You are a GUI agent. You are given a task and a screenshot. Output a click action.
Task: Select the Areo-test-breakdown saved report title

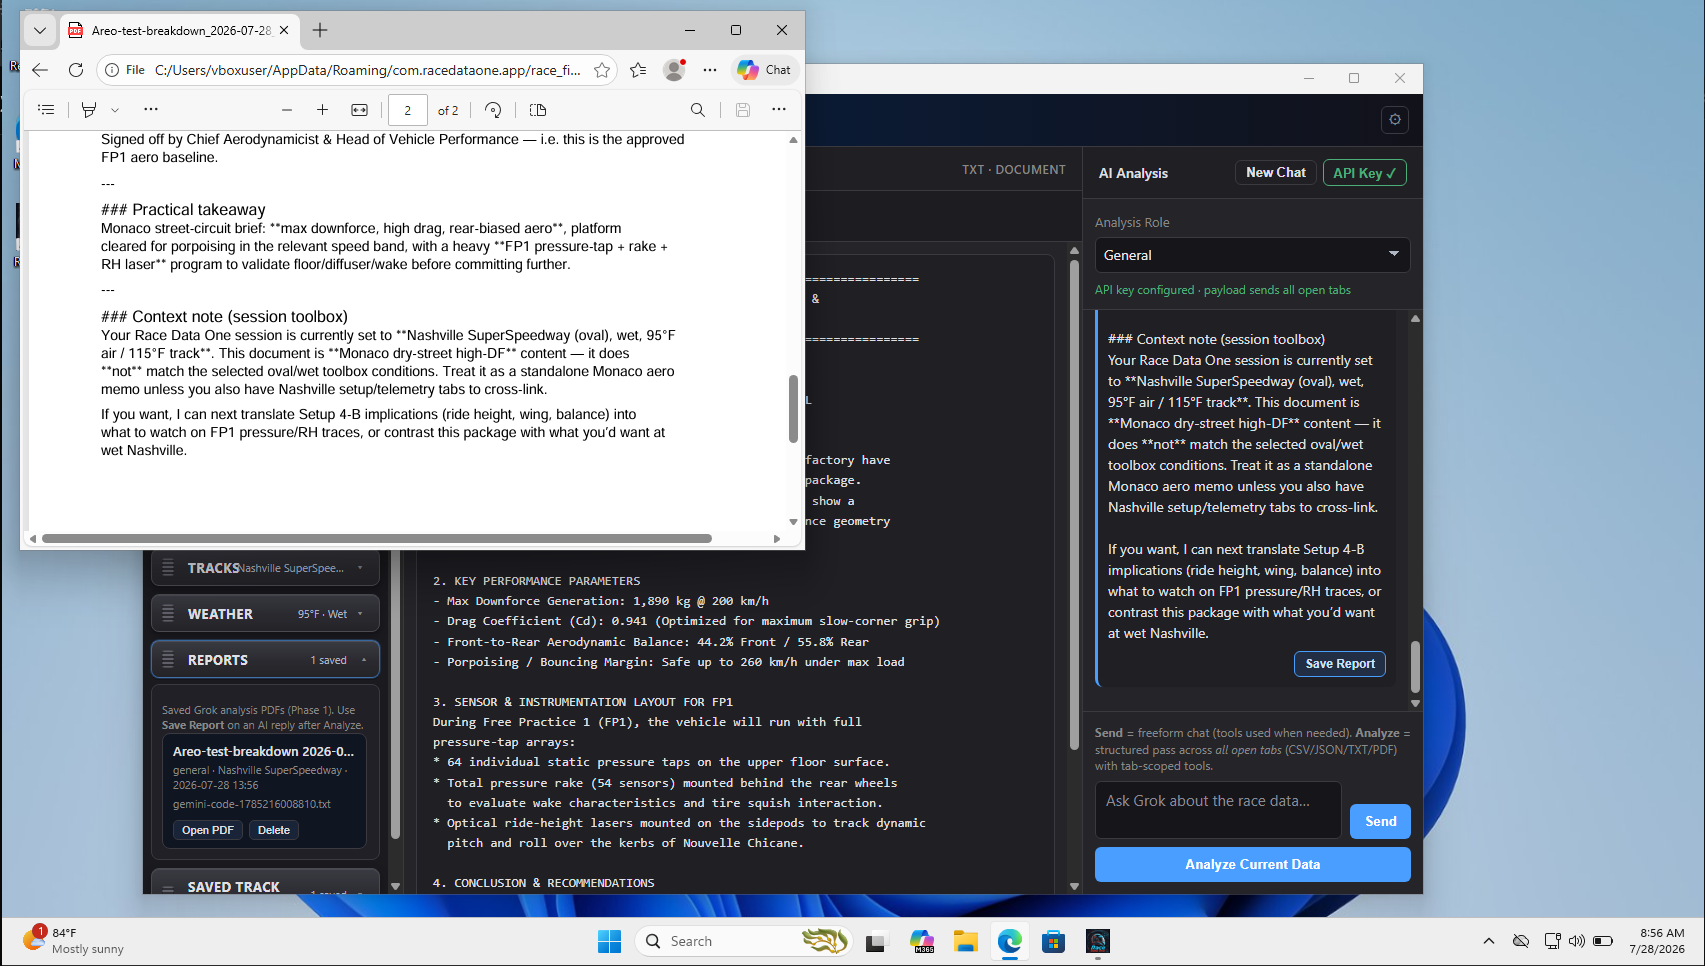(x=263, y=751)
